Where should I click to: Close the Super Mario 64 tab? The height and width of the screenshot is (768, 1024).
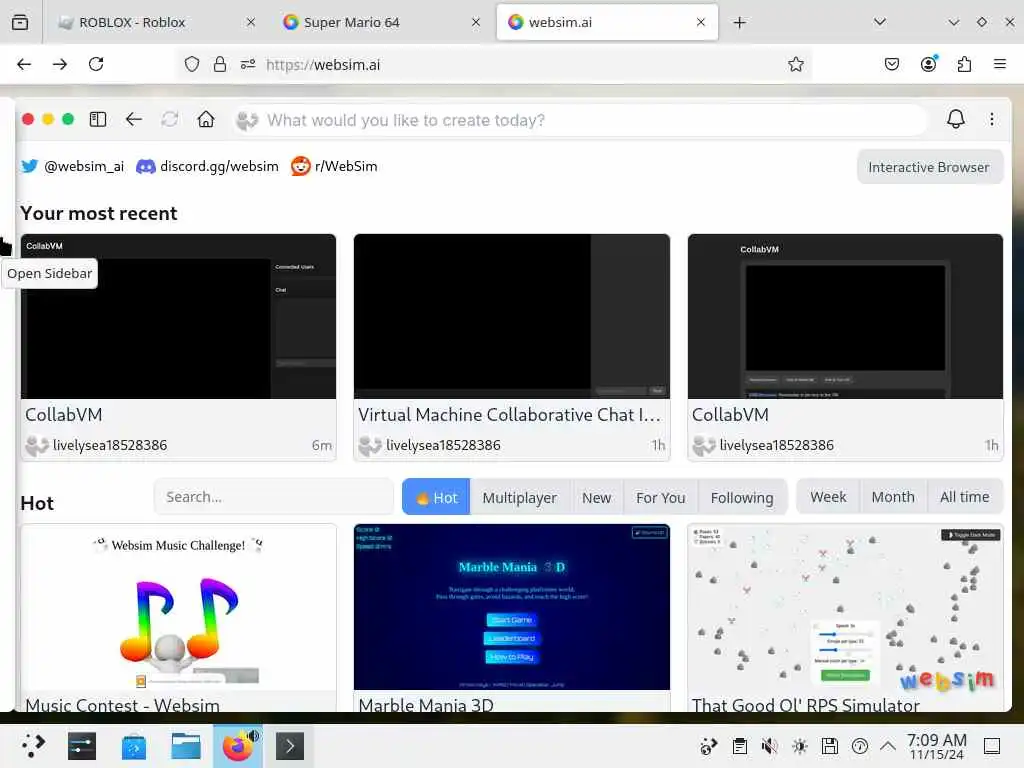[x=475, y=22]
